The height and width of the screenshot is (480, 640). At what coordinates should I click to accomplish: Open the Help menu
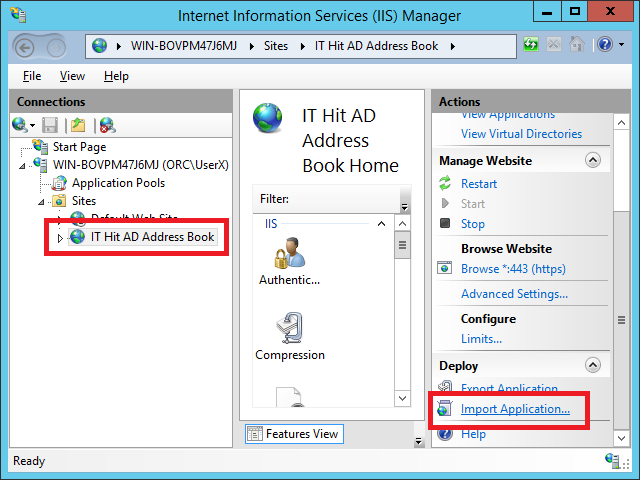pos(116,76)
